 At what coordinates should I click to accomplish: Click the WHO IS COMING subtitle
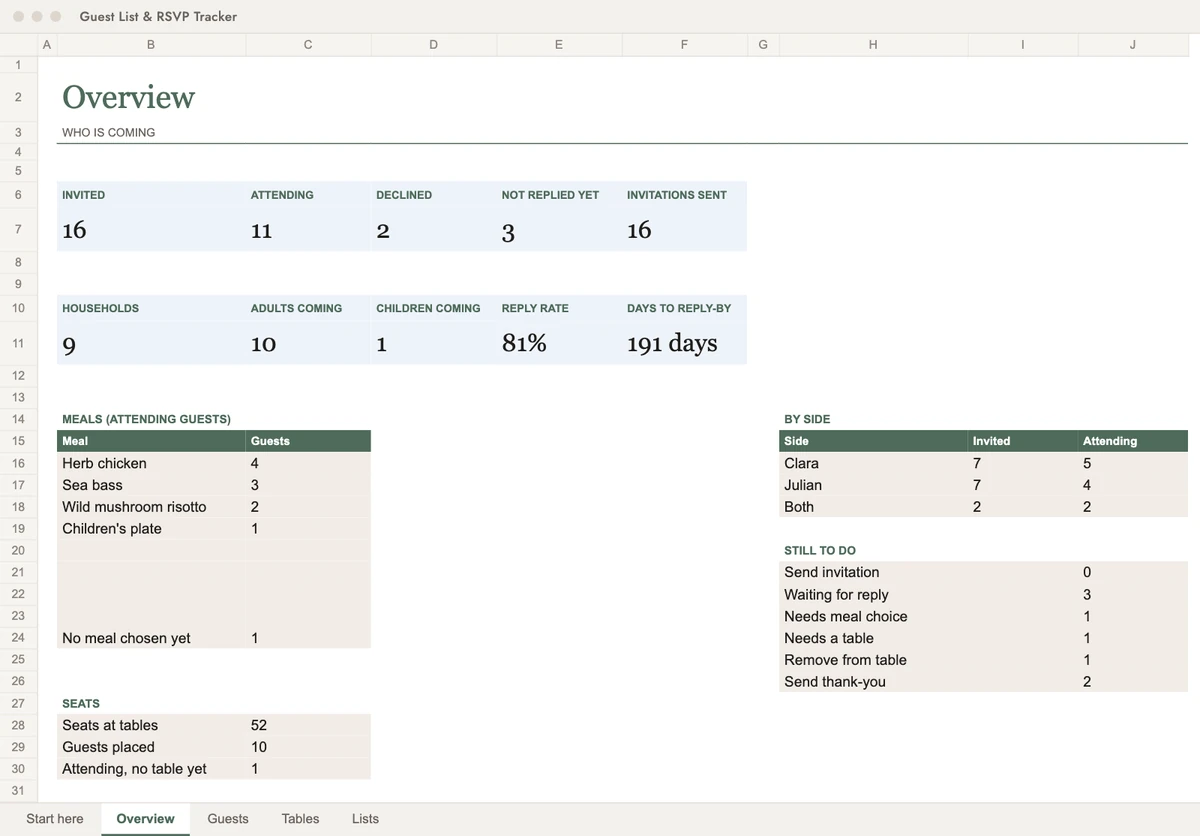click(108, 132)
